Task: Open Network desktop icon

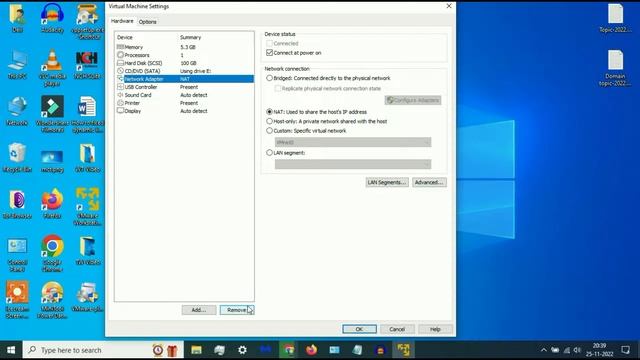Action: click(17, 111)
